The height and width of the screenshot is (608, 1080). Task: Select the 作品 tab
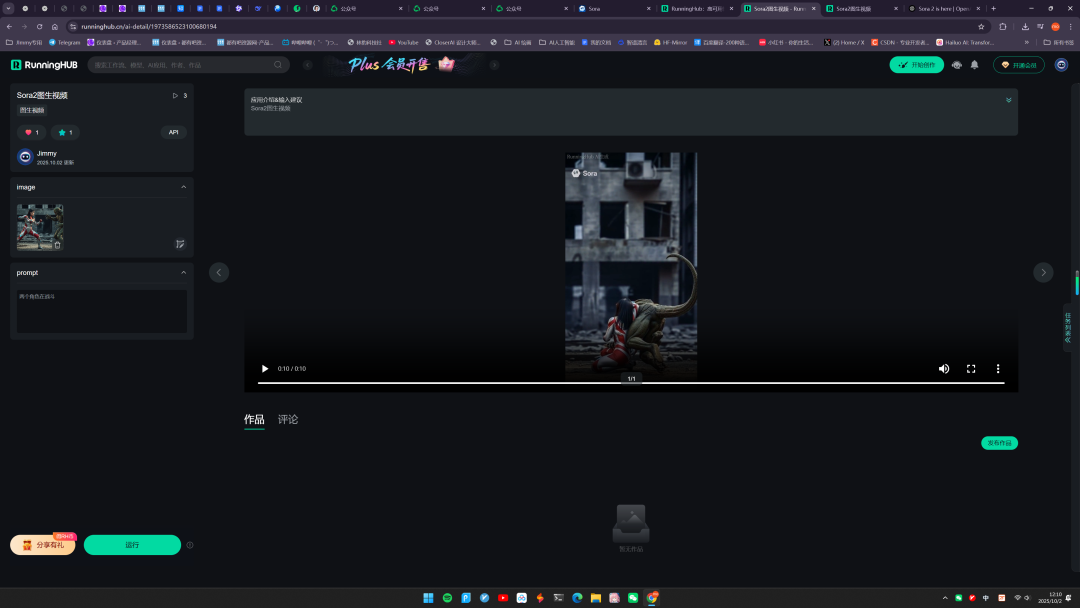254,419
